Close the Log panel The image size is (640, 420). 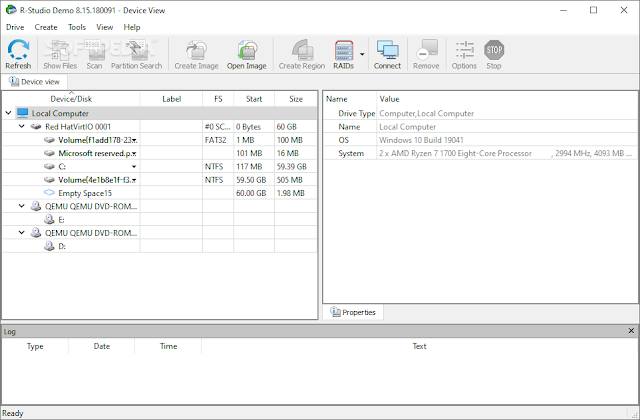tap(631, 331)
